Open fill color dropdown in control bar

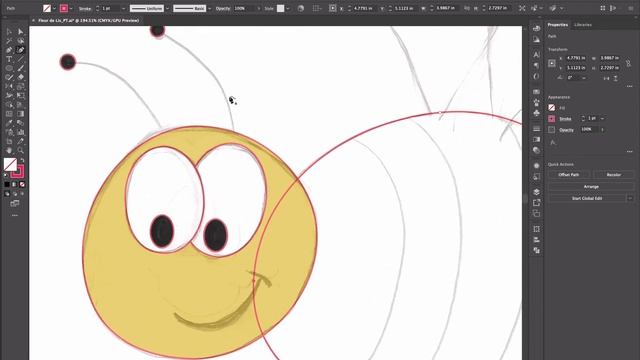coord(54,8)
